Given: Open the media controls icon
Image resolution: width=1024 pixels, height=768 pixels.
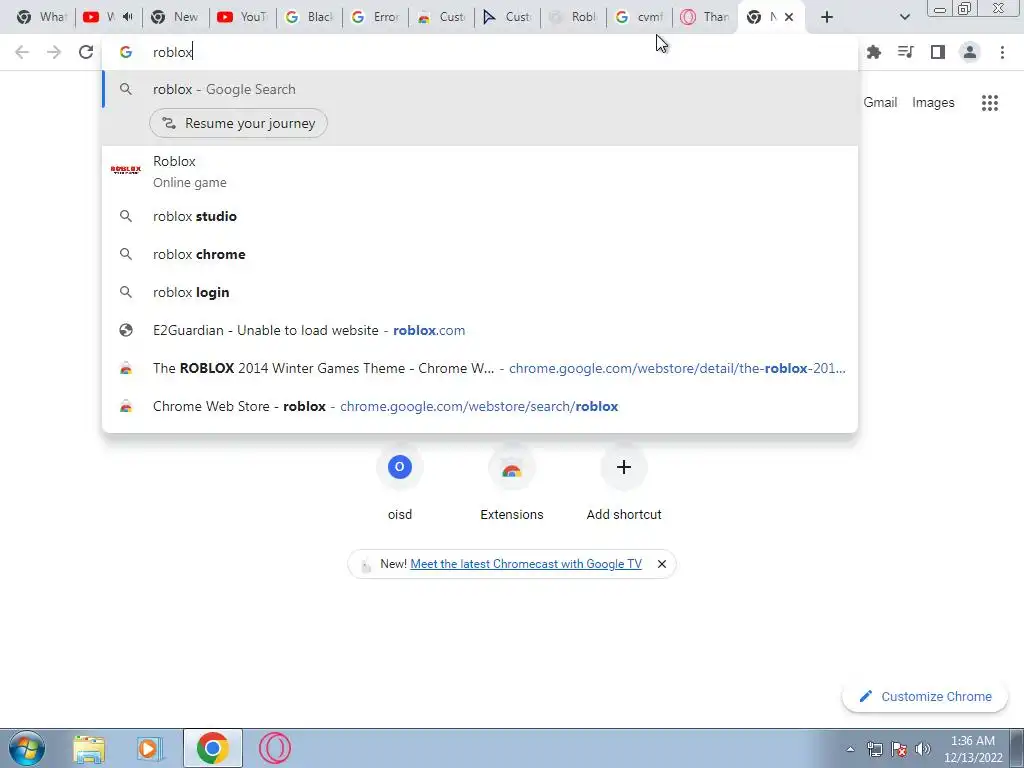Looking at the screenshot, I should pos(905,52).
